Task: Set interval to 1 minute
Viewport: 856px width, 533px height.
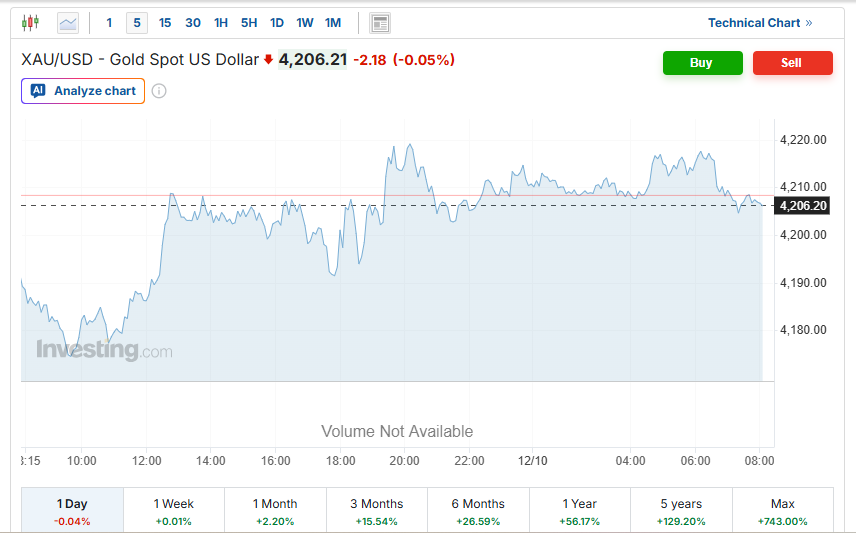Action: 109,23
